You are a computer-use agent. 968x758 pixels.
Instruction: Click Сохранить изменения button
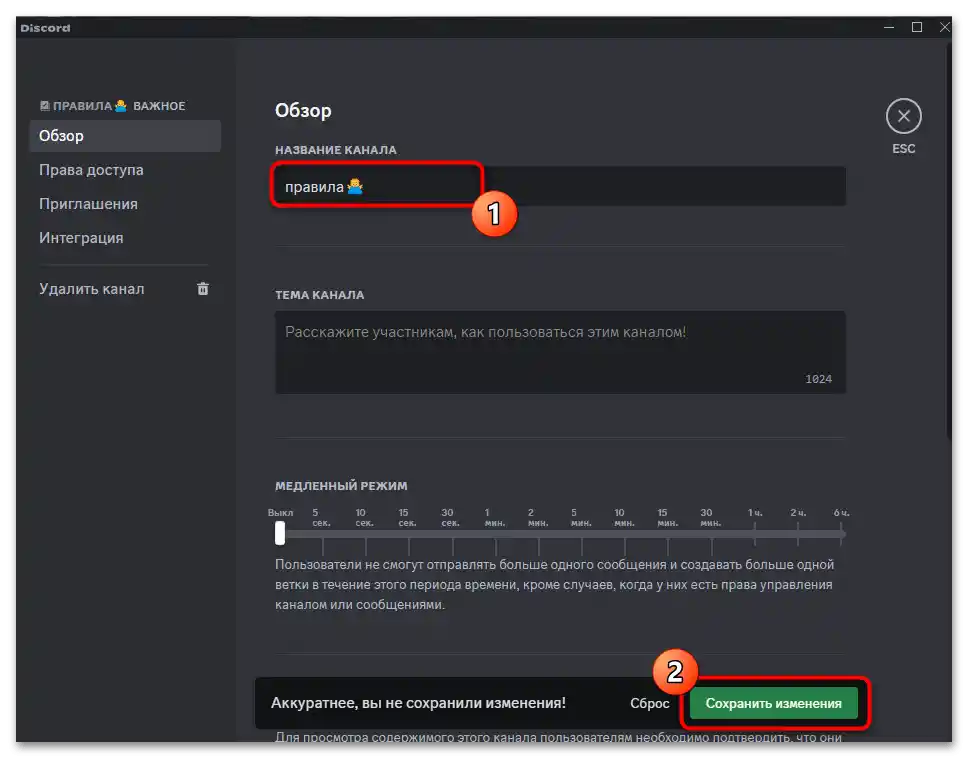[774, 703]
